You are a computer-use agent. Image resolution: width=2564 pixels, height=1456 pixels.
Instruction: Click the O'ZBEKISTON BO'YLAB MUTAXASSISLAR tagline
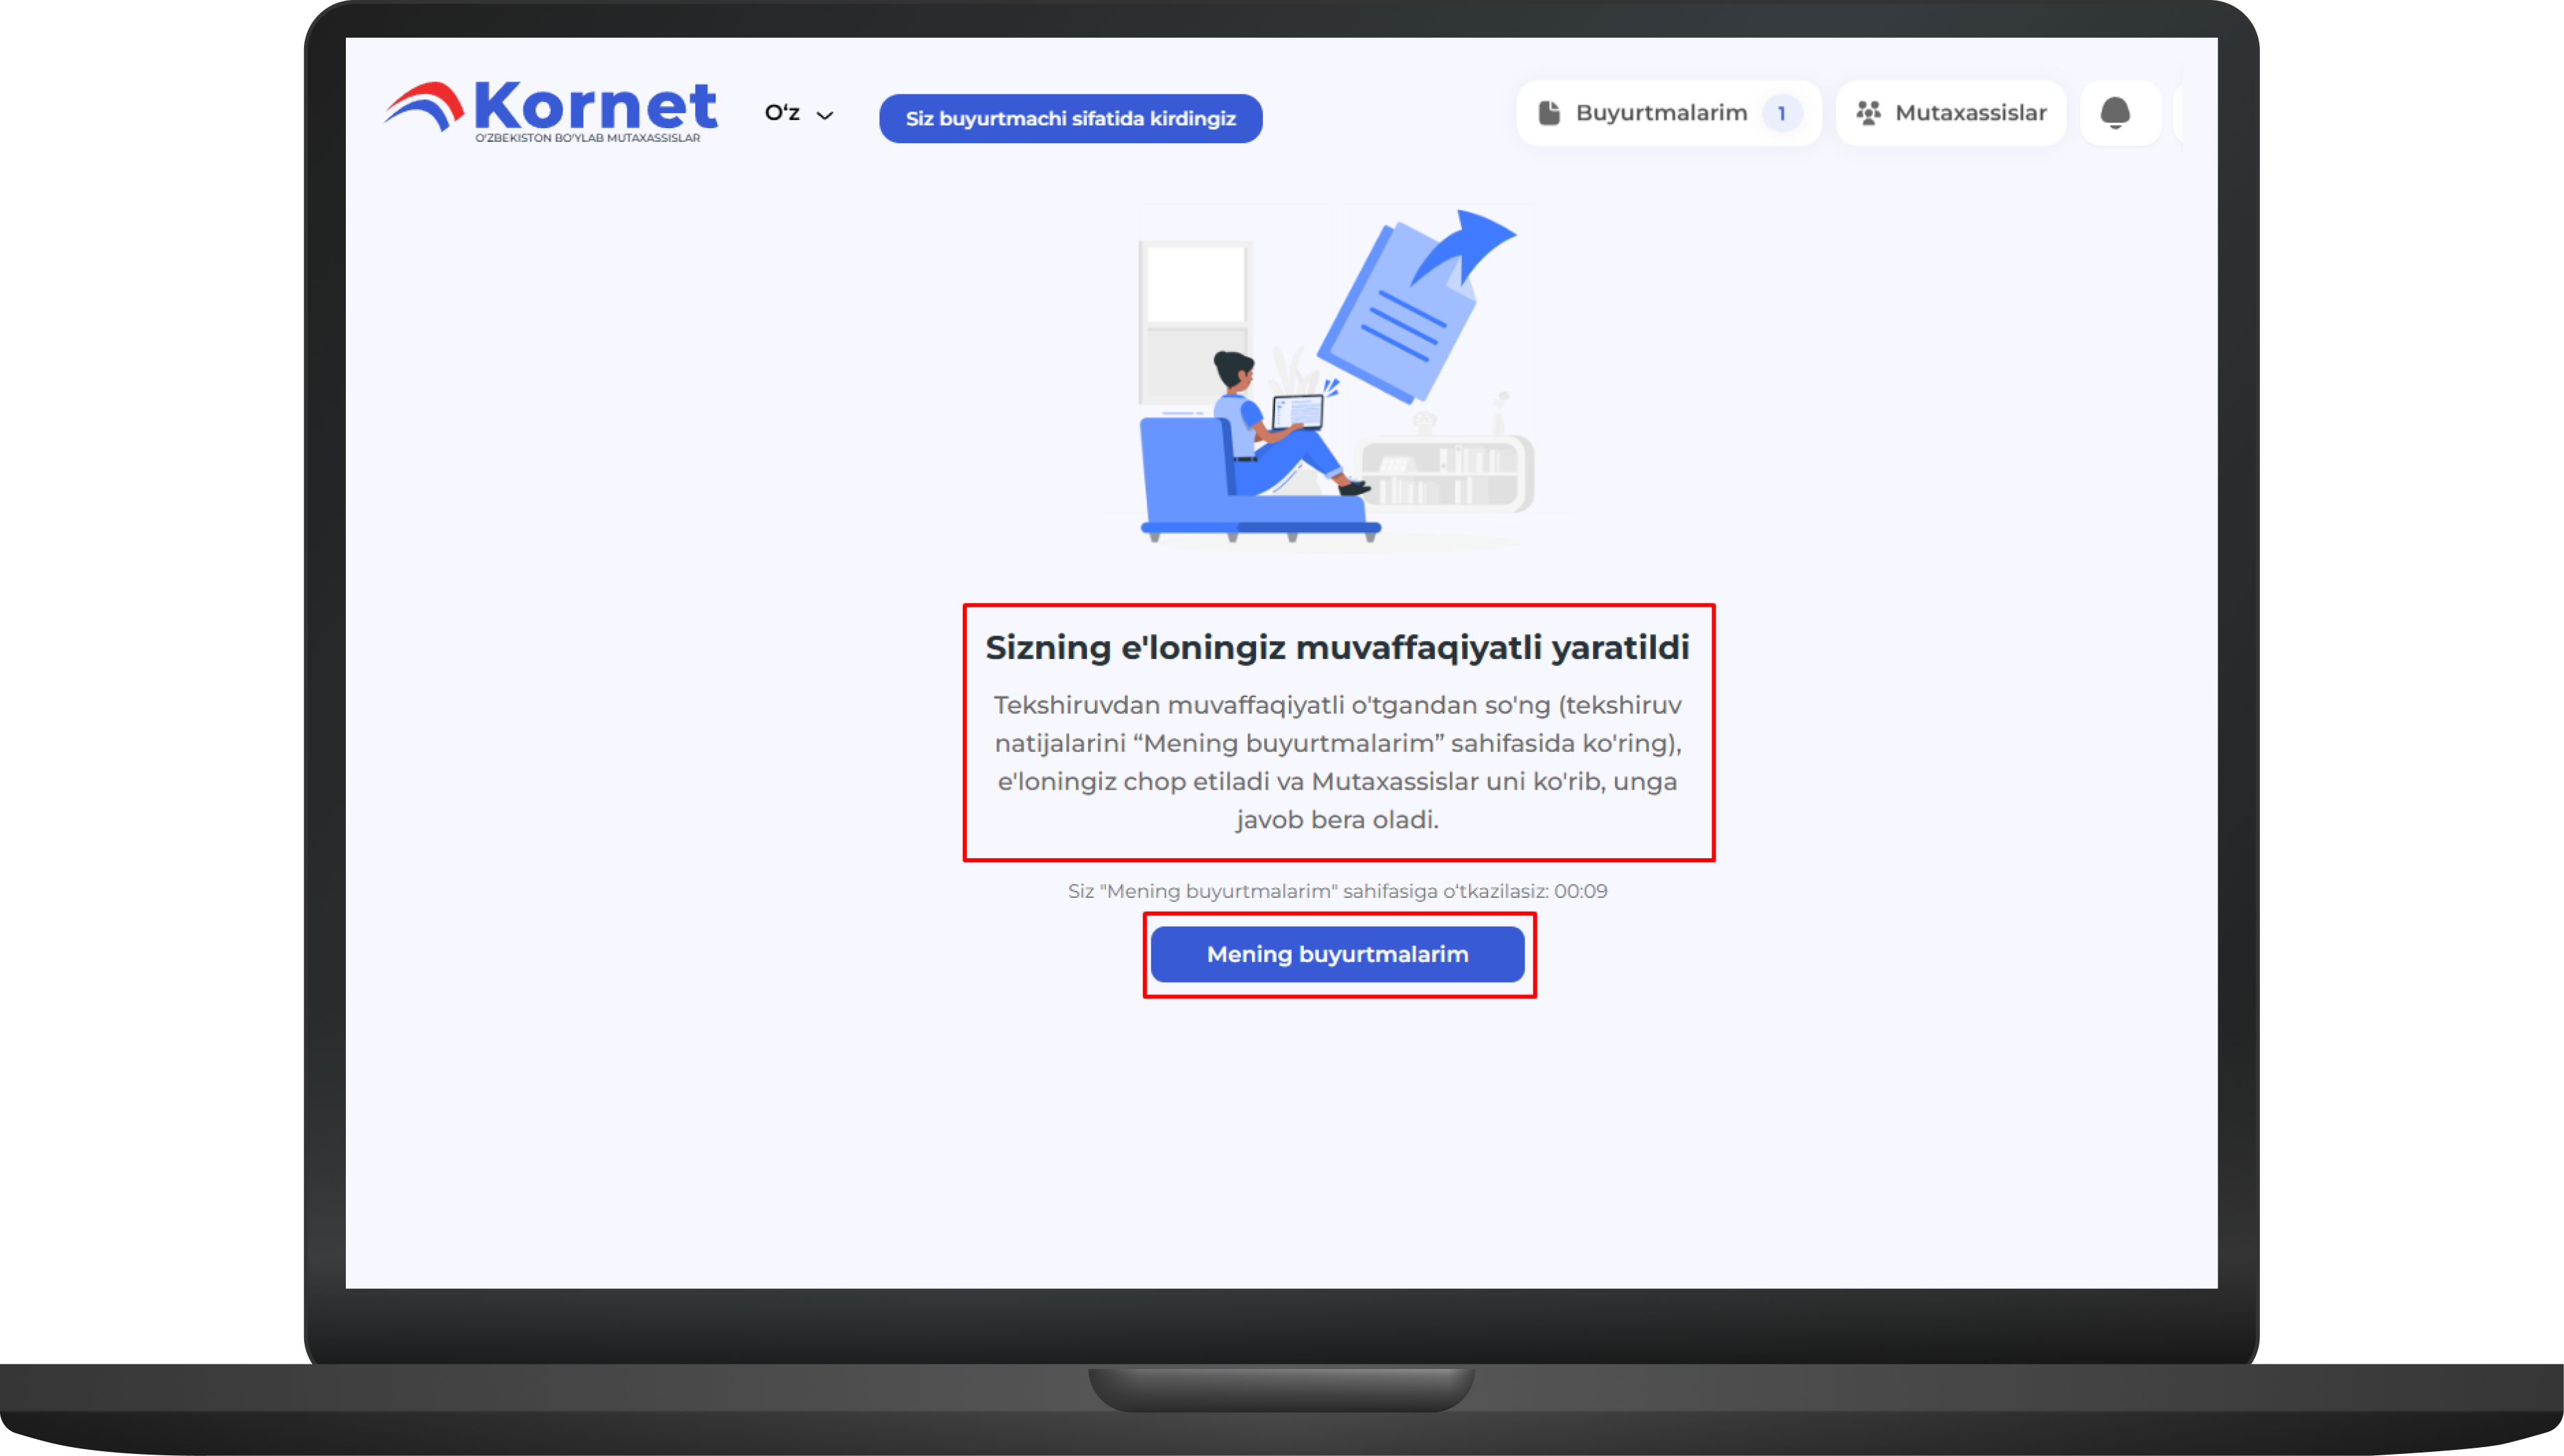587,138
